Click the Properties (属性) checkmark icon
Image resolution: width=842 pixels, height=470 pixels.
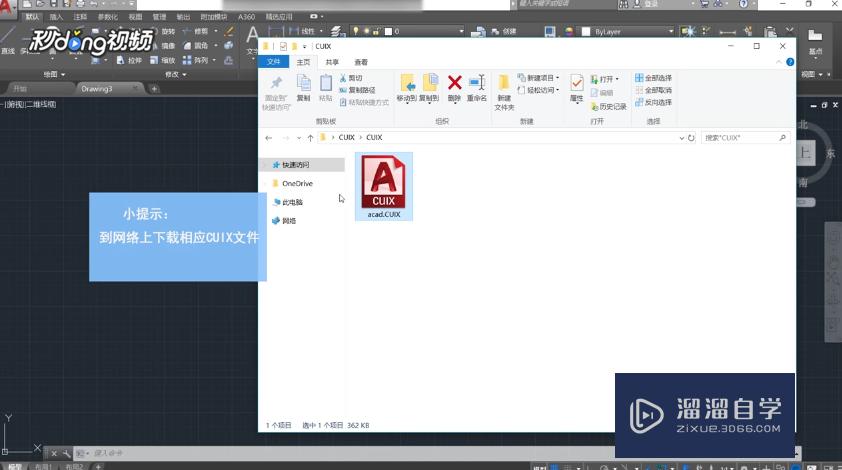point(576,83)
